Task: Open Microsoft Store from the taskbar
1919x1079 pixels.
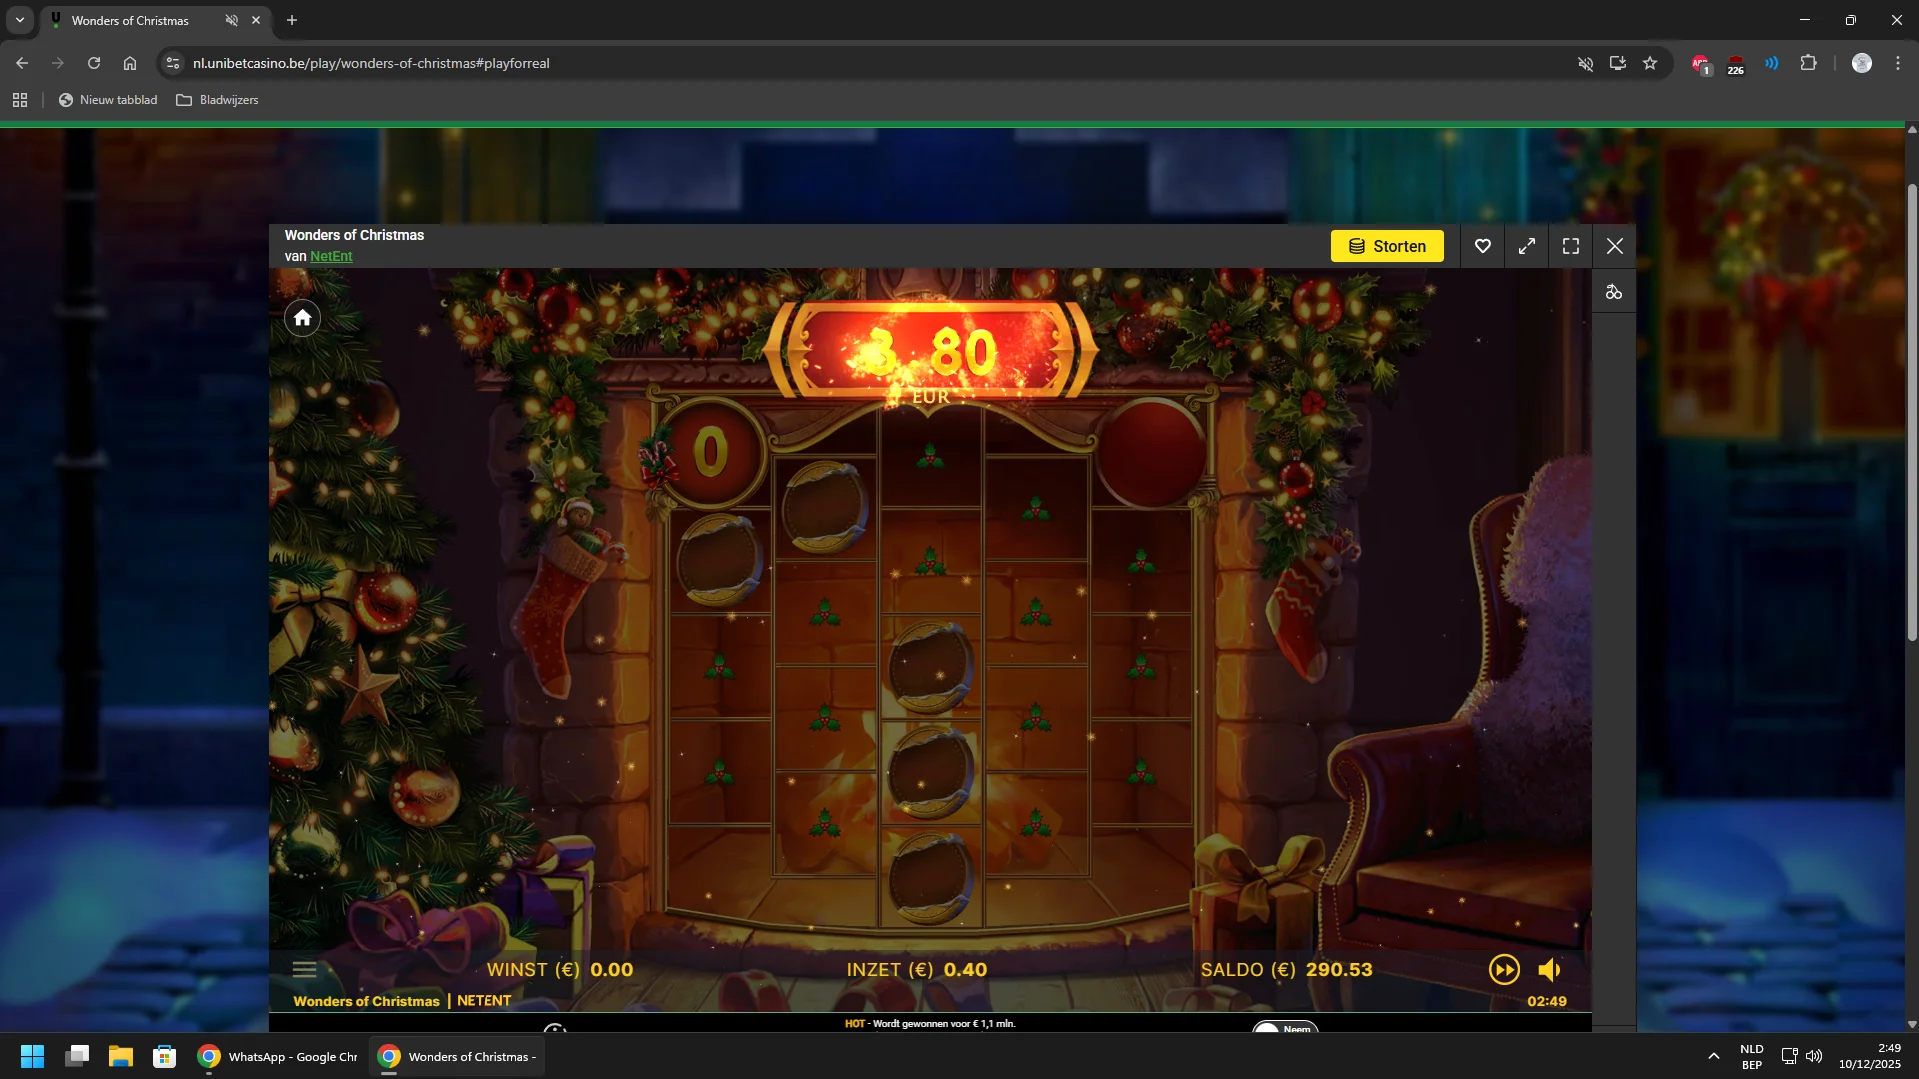Action: pyautogui.click(x=165, y=1056)
